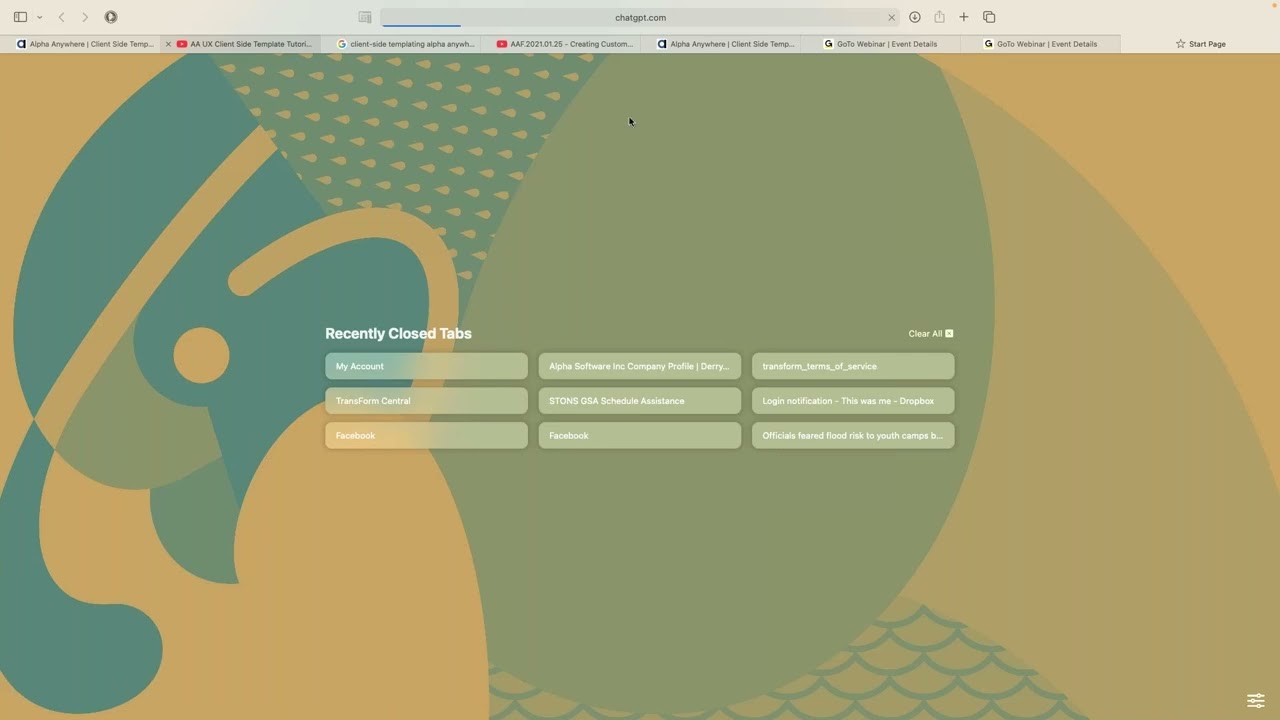Click the star icon on Start Page tab

[x=1180, y=44]
